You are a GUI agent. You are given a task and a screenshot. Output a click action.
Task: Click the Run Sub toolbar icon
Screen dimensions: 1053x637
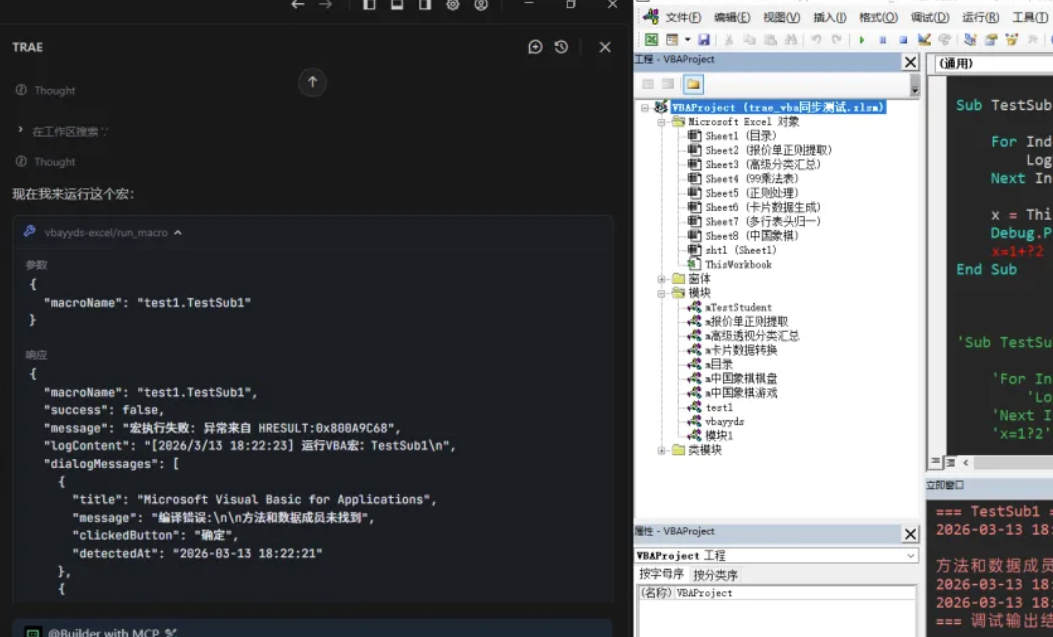(861, 39)
